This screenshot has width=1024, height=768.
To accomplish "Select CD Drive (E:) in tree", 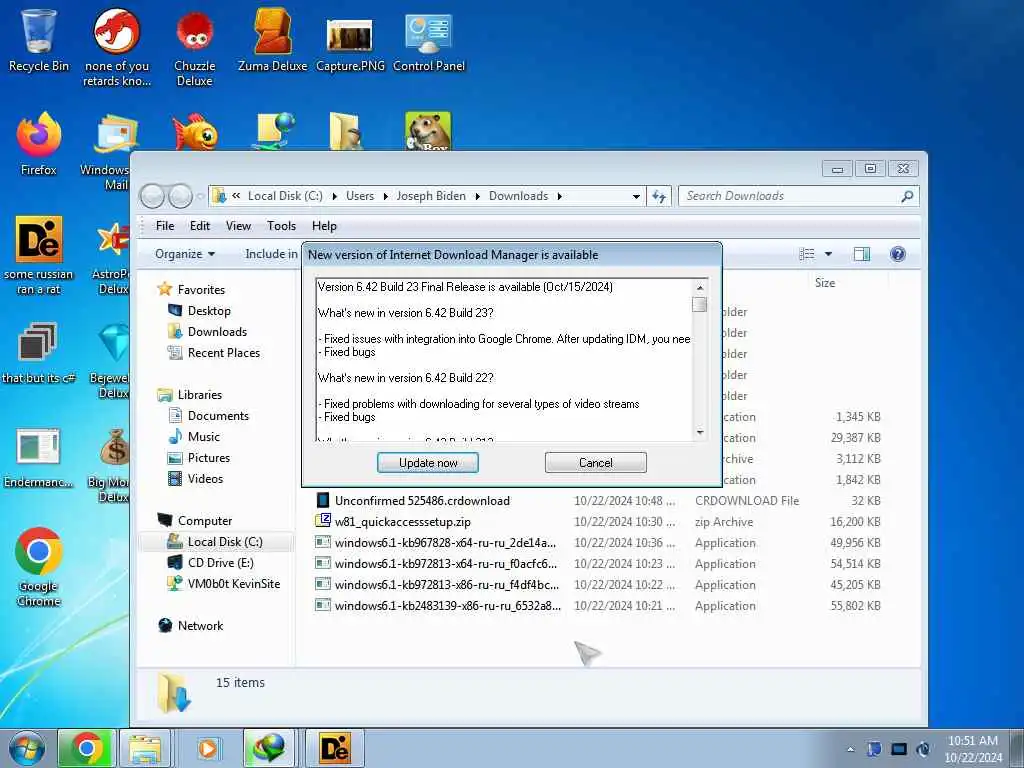I will tap(221, 563).
